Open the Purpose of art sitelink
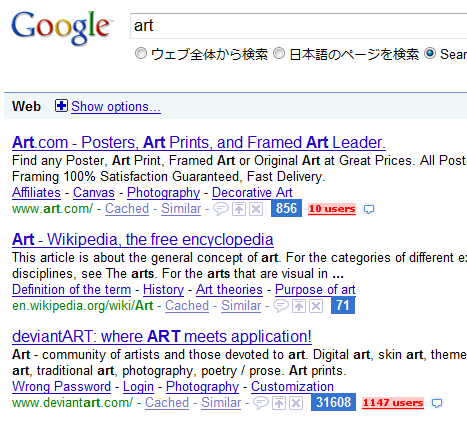 click(x=315, y=290)
